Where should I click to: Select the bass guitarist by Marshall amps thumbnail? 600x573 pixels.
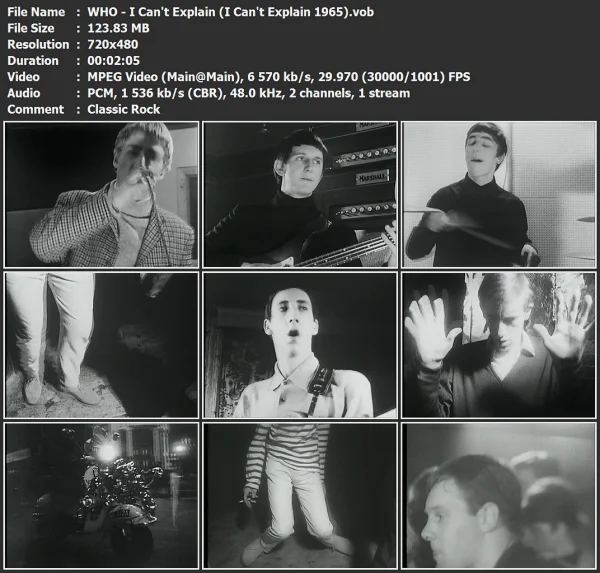point(300,194)
